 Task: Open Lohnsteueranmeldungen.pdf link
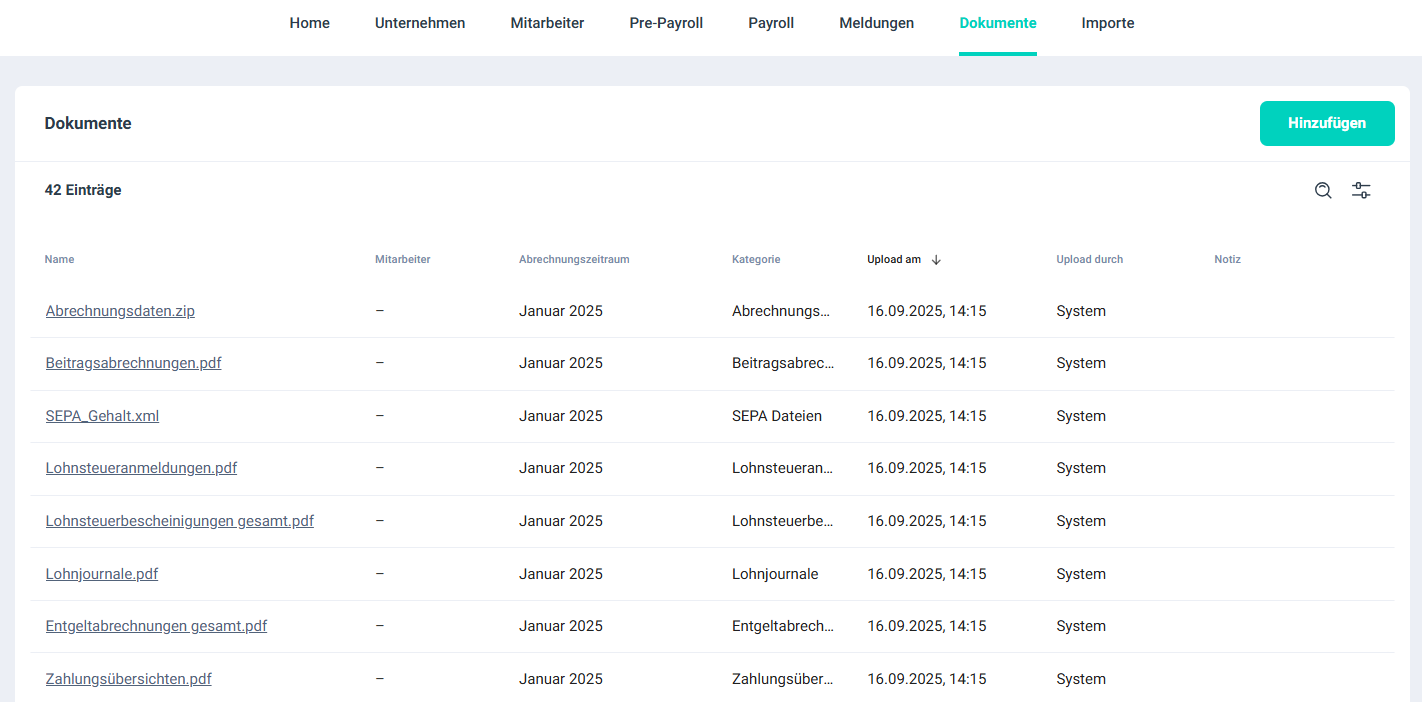click(x=141, y=468)
